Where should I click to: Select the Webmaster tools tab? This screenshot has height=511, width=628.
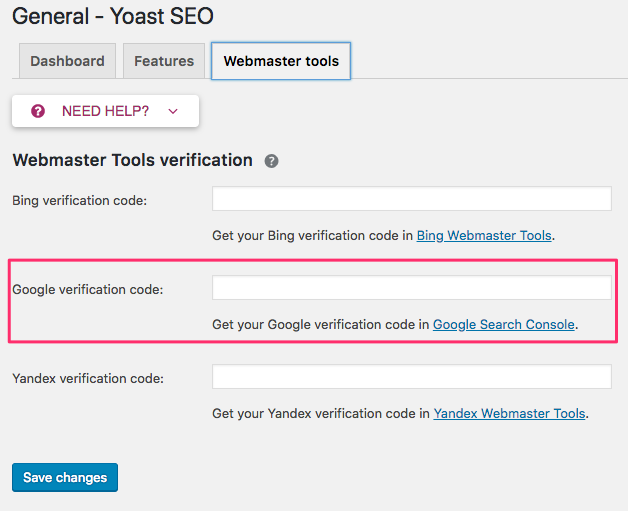coord(281,61)
